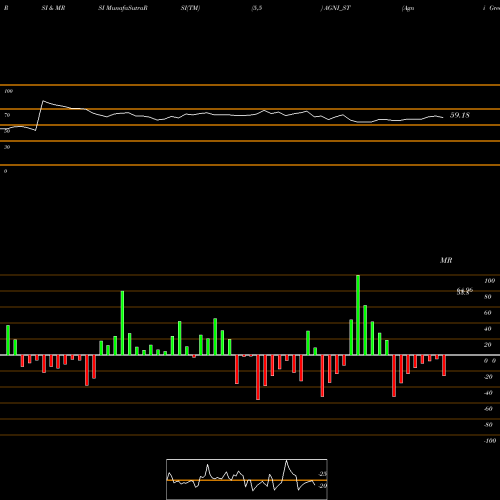500x500 pixels.
Task: Click the MR right axis label -80
Action: (x=488, y=425)
